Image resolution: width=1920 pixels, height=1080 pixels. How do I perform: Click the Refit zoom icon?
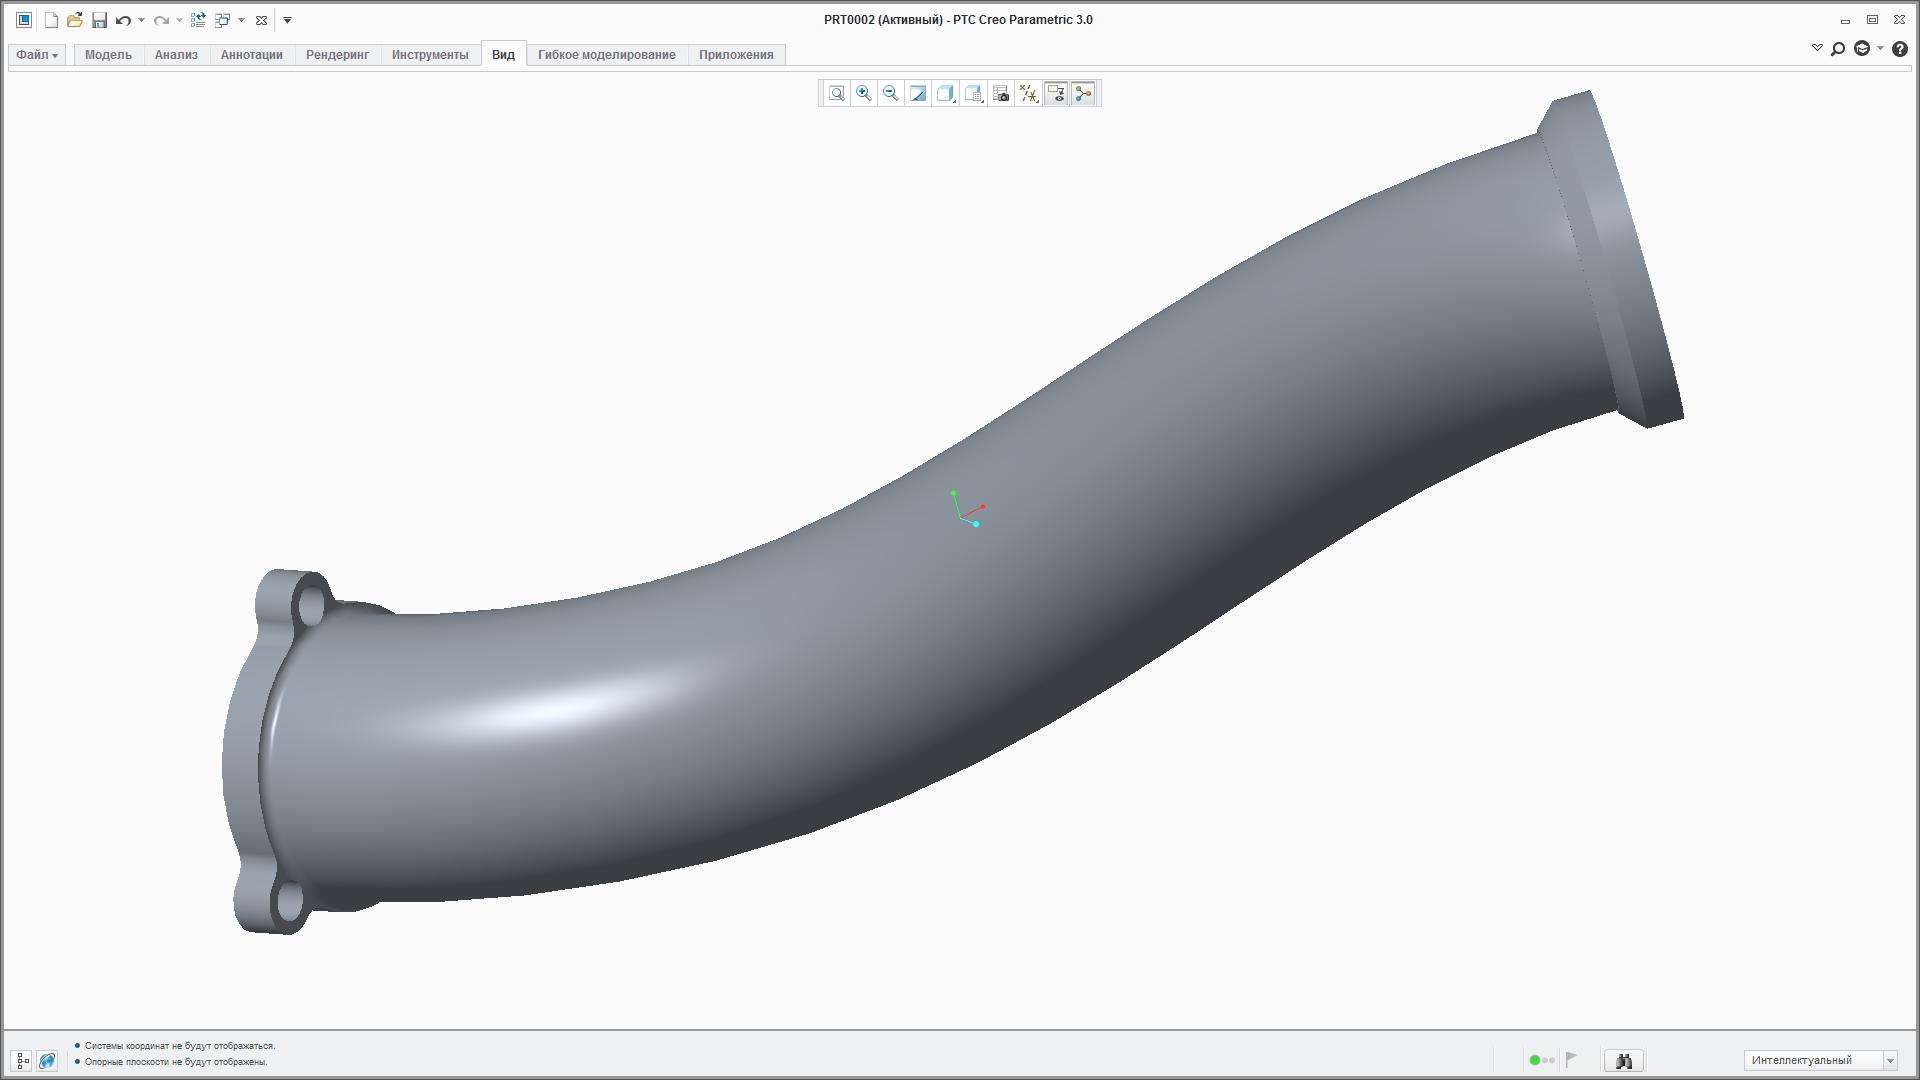point(837,94)
